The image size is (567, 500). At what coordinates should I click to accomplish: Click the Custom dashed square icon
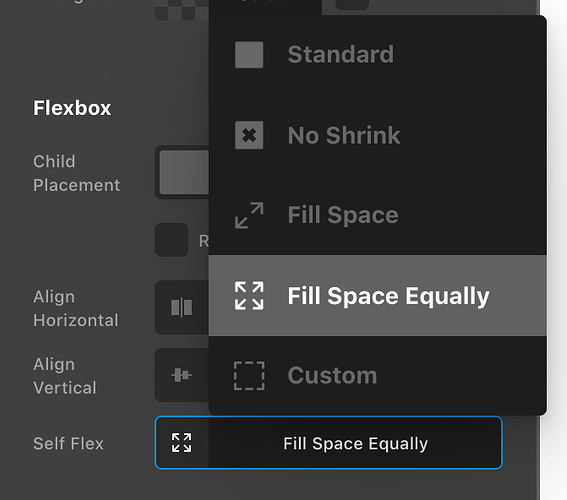click(x=249, y=376)
